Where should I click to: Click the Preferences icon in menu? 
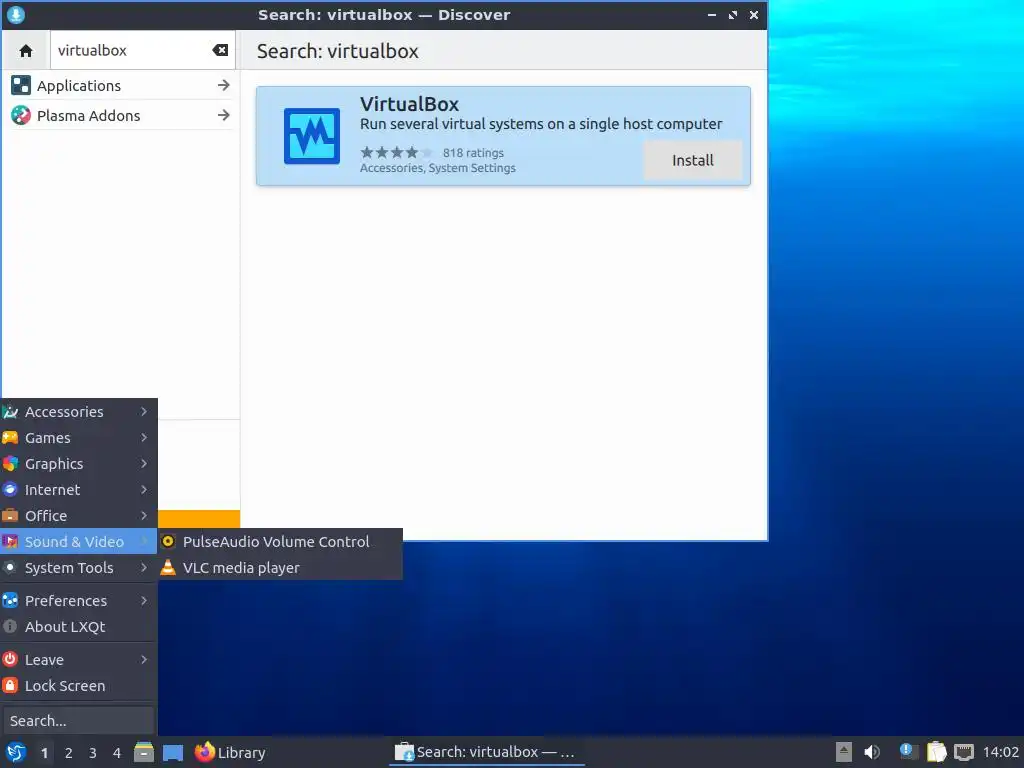(10, 600)
